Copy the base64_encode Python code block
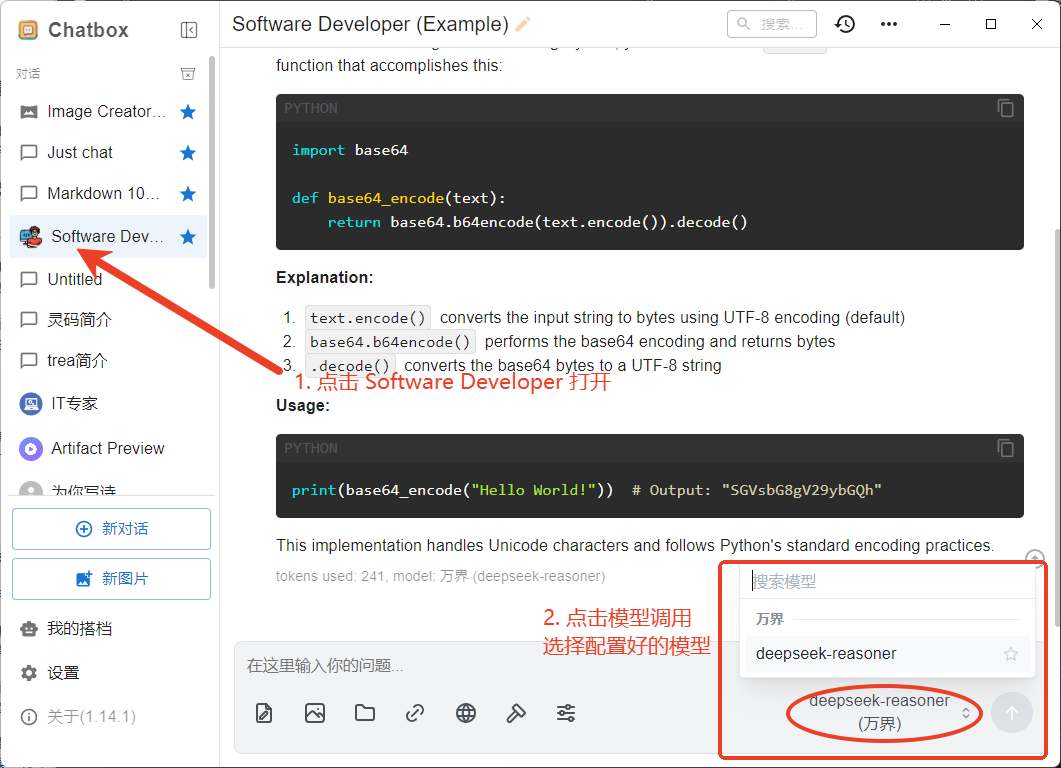Screen dimensions: 1061x768 (x=1005, y=108)
